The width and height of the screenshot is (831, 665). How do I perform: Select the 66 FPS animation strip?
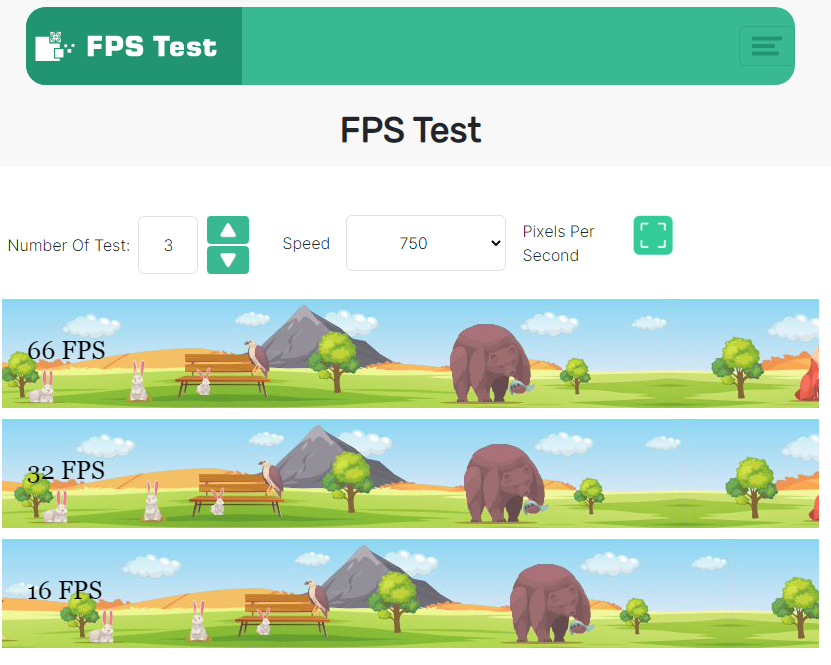(x=410, y=353)
